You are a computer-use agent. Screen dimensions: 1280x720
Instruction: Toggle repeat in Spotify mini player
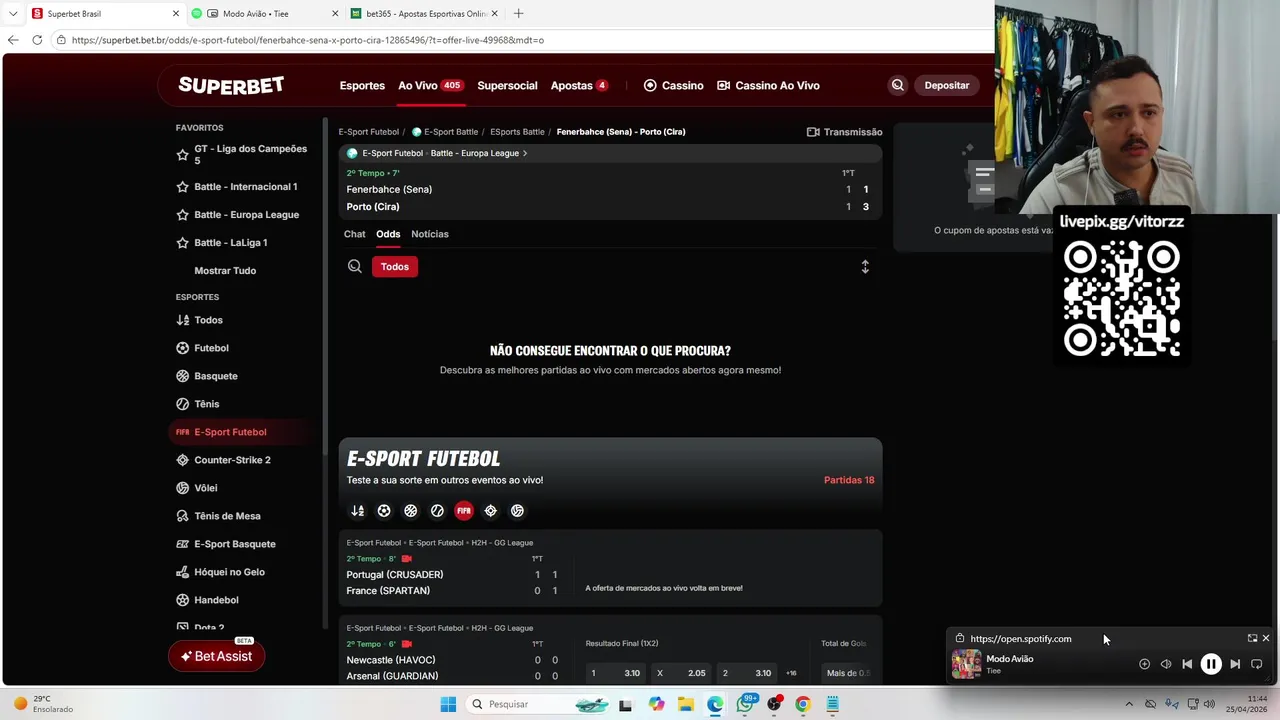point(1257,664)
